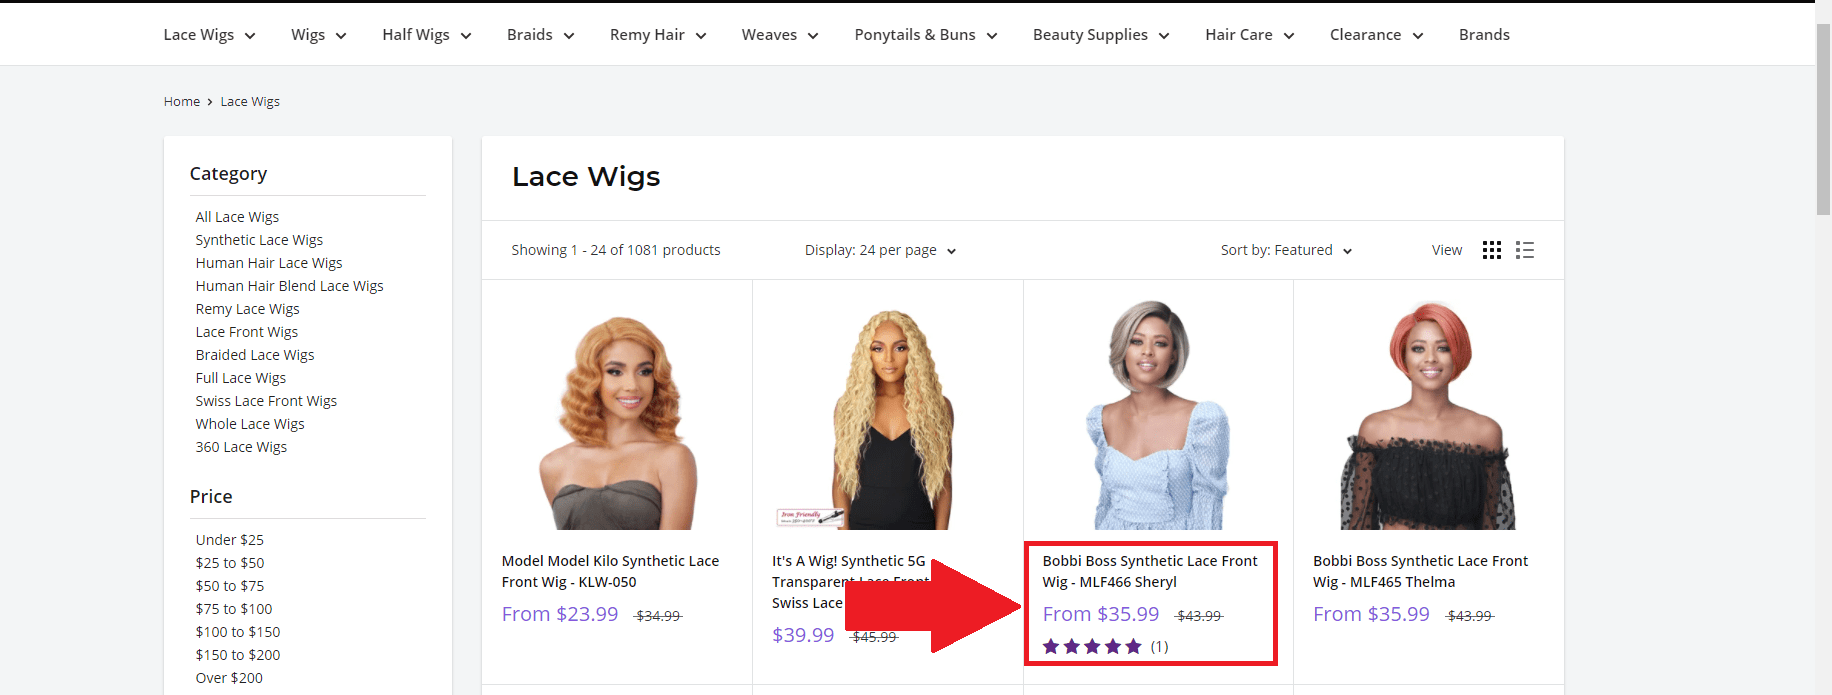Filter by Human Hair Lace Wigs
1832x695 pixels.
[x=269, y=263]
